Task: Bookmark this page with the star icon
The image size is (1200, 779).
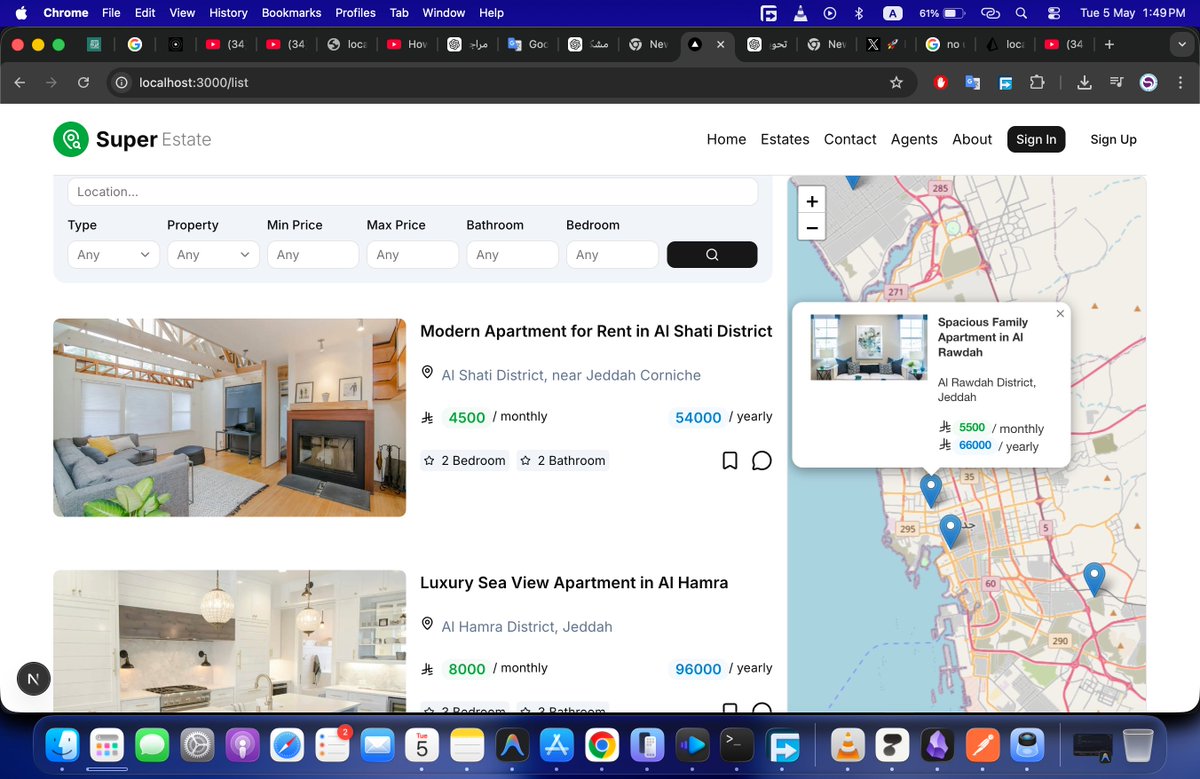Action: (x=896, y=82)
